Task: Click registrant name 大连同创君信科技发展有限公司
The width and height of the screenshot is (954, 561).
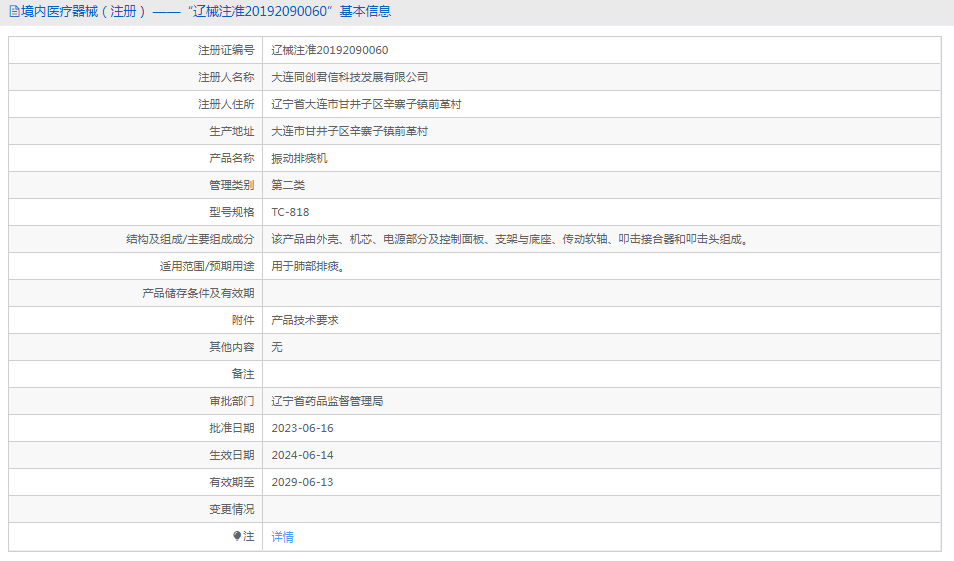Action: (350, 77)
